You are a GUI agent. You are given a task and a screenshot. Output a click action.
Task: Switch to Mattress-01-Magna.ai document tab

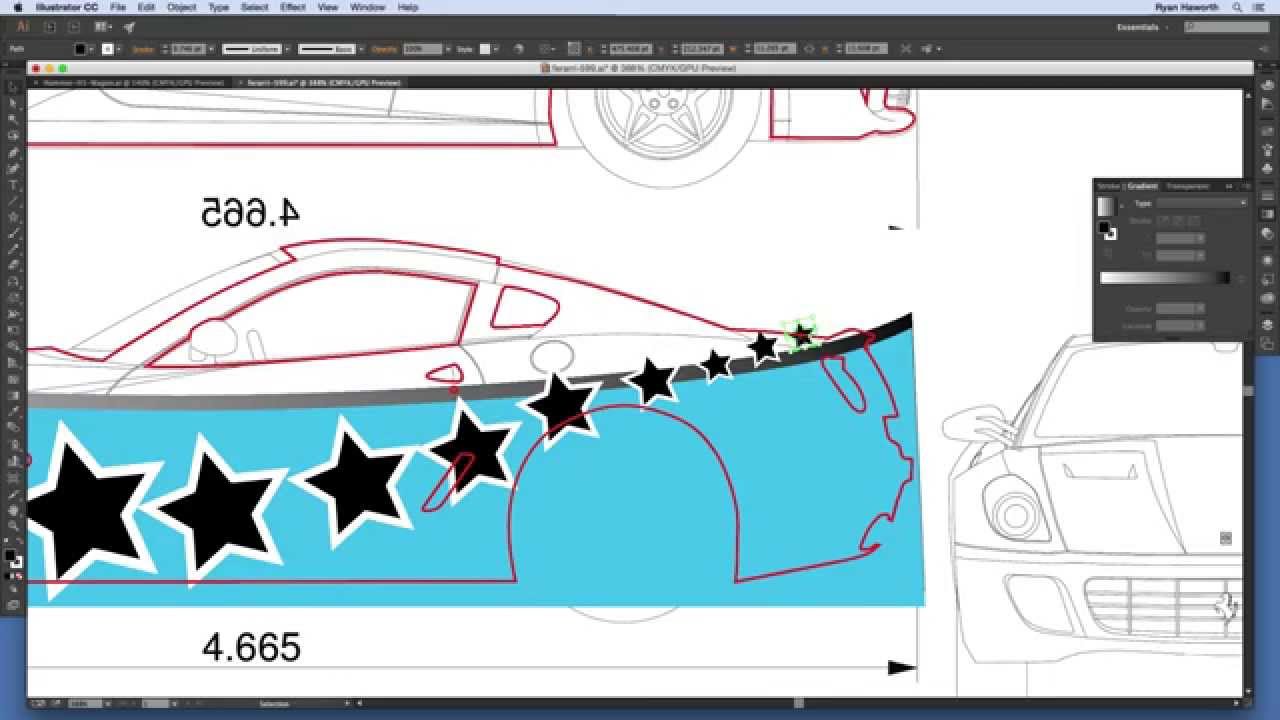136,83
